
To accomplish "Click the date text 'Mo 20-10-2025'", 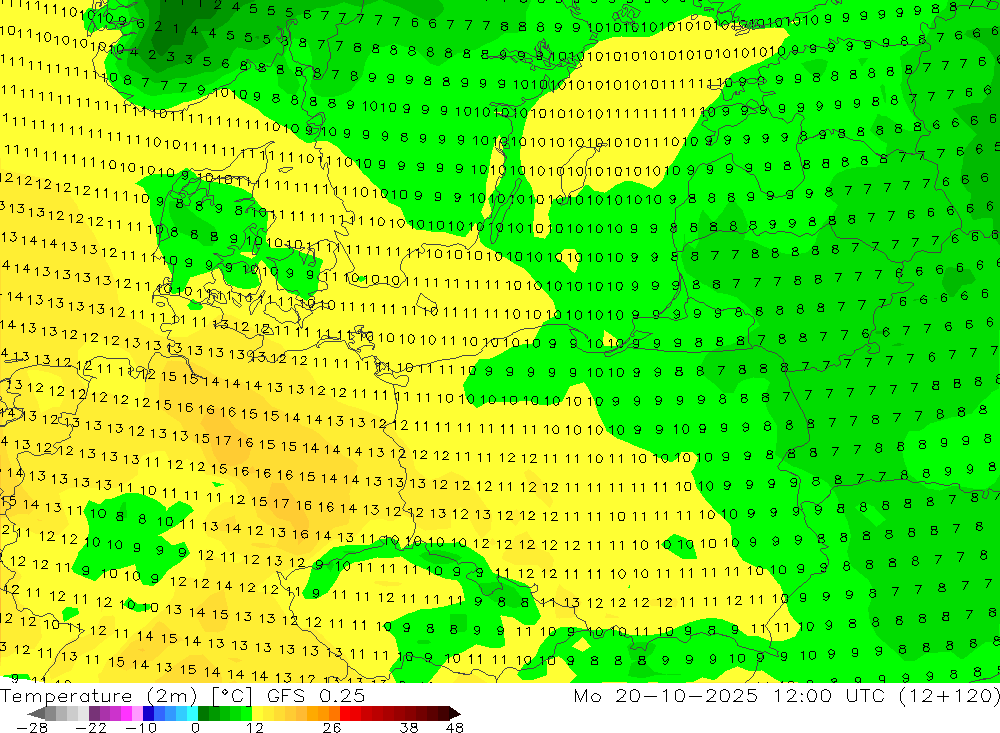I will point(665,695).
